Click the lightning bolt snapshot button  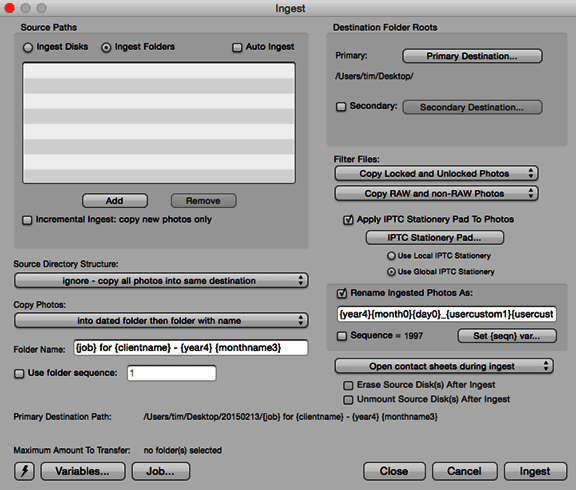click(24, 471)
